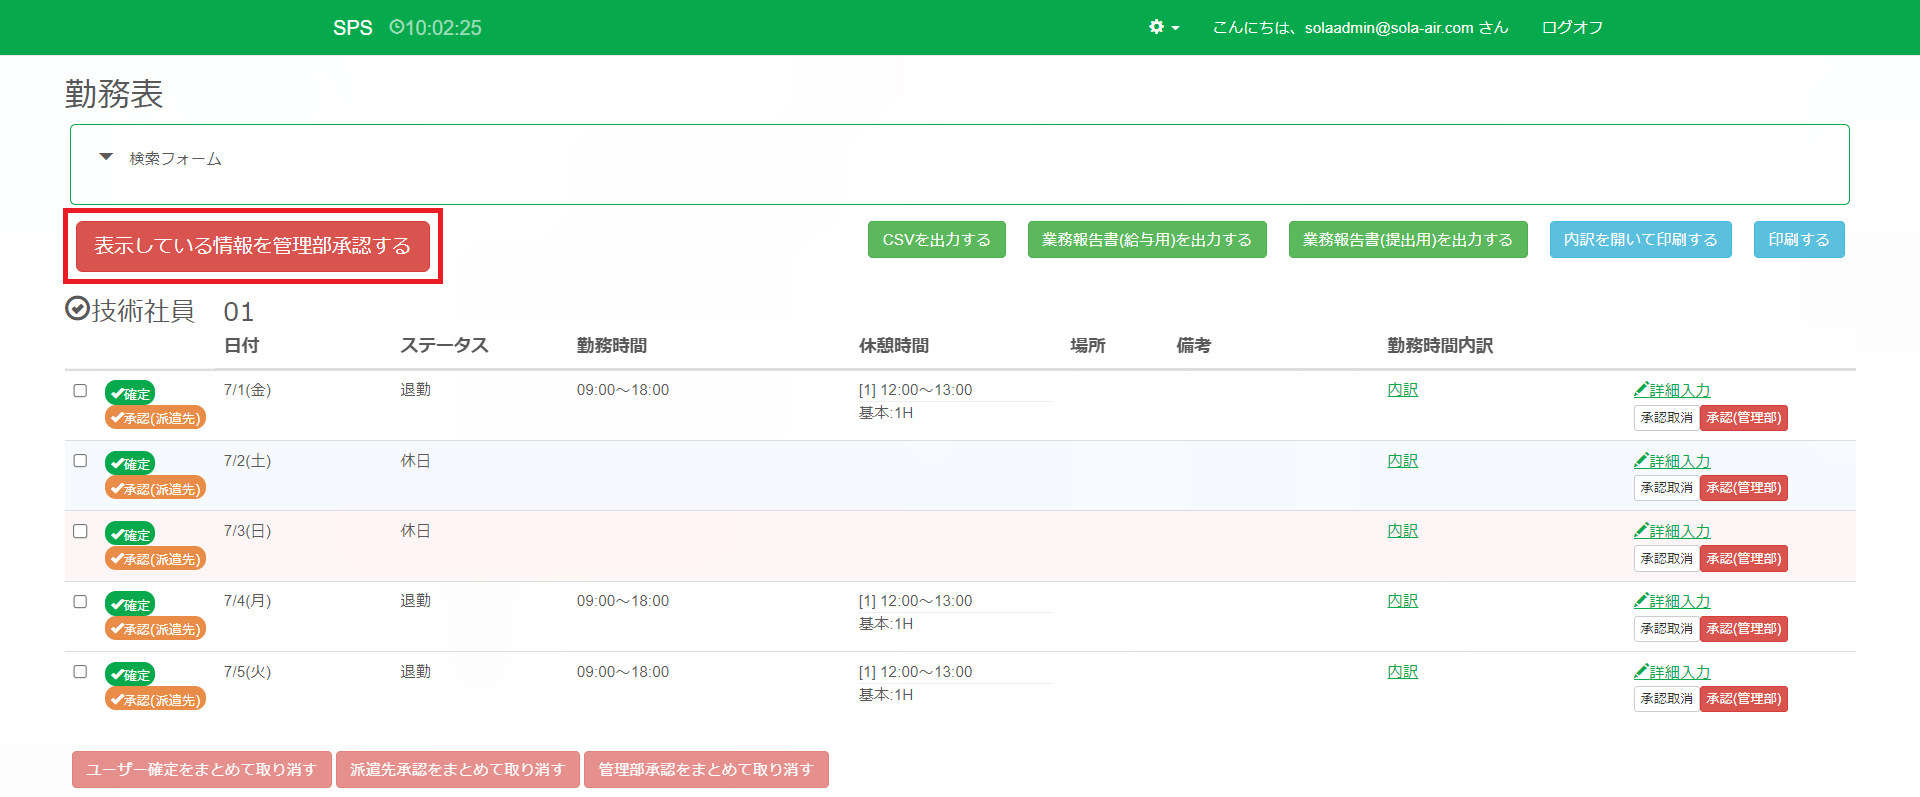This screenshot has width=1920, height=797.
Task: Click pencil 詳細入力 icon for 7/1 row
Action: tap(1641, 390)
